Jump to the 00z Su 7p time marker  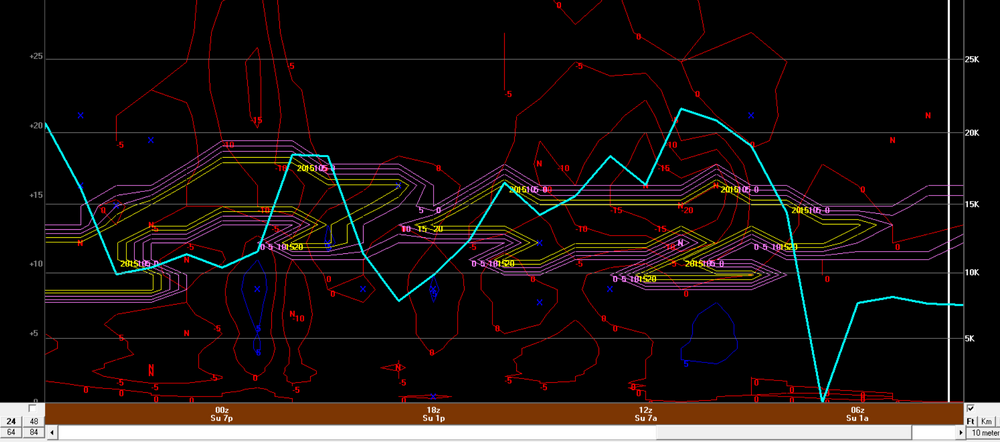(x=222, y=414)
